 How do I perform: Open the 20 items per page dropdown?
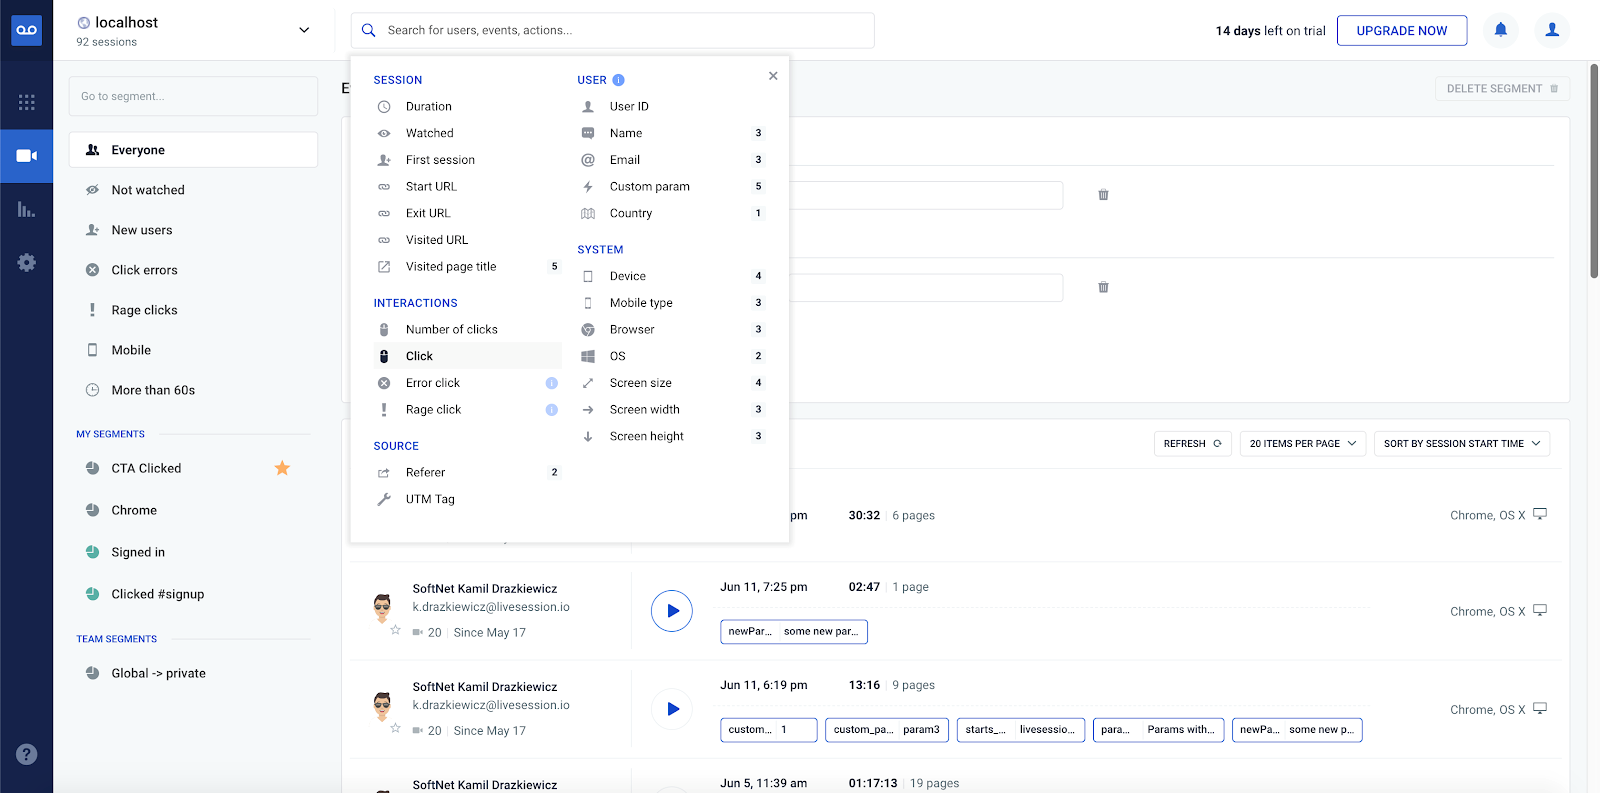pyautogui.click(x=1303, y=444)
